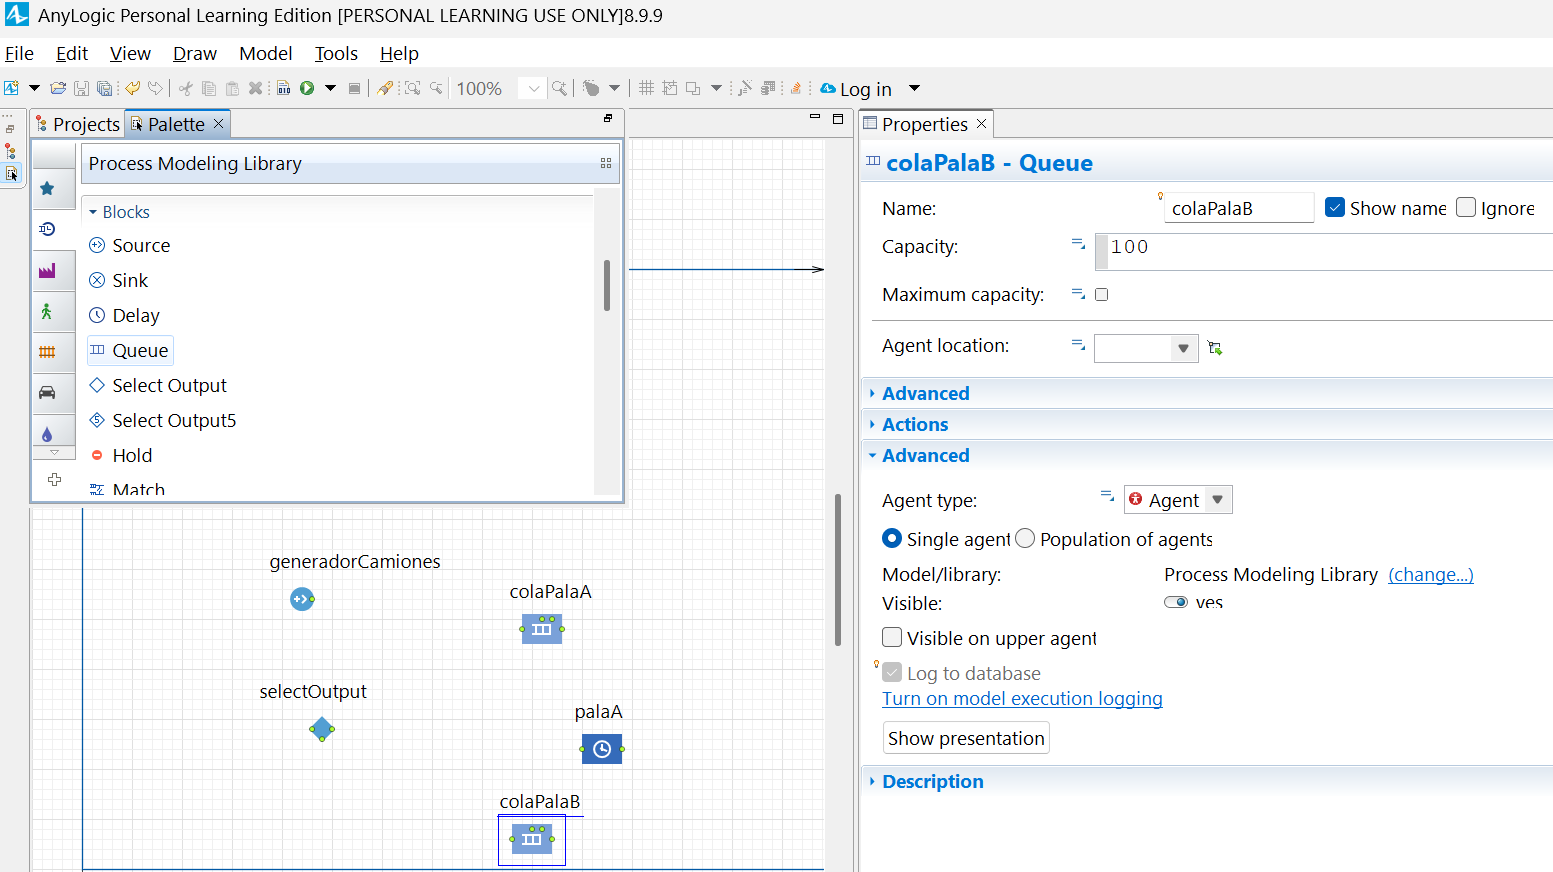Toggle the Visible yes switch

click(1176, 602)
